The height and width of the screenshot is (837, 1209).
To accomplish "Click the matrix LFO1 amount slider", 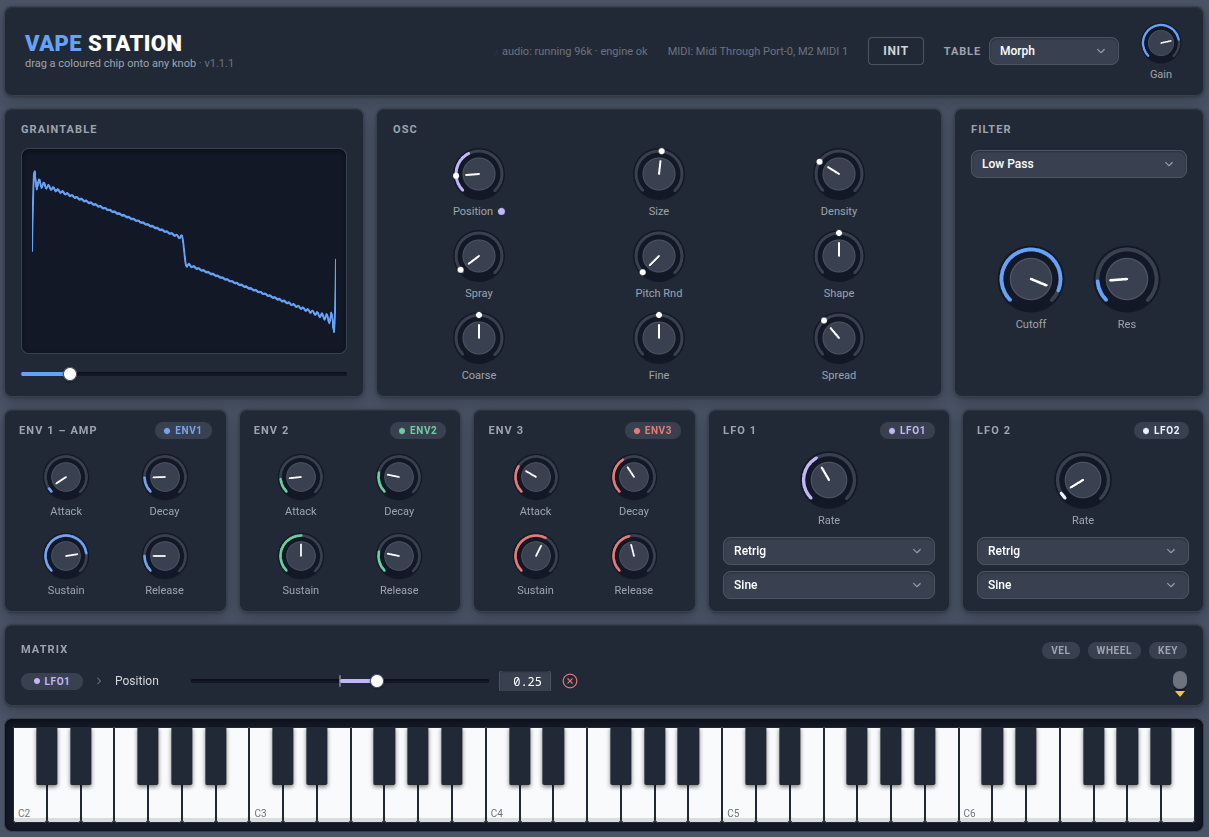I will pos(340,681).
